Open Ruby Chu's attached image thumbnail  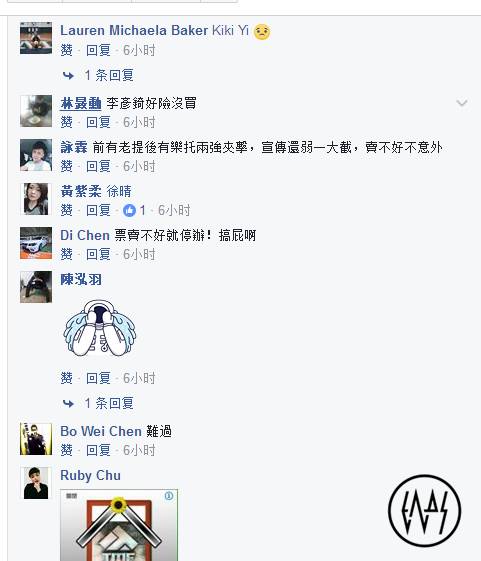119,525
